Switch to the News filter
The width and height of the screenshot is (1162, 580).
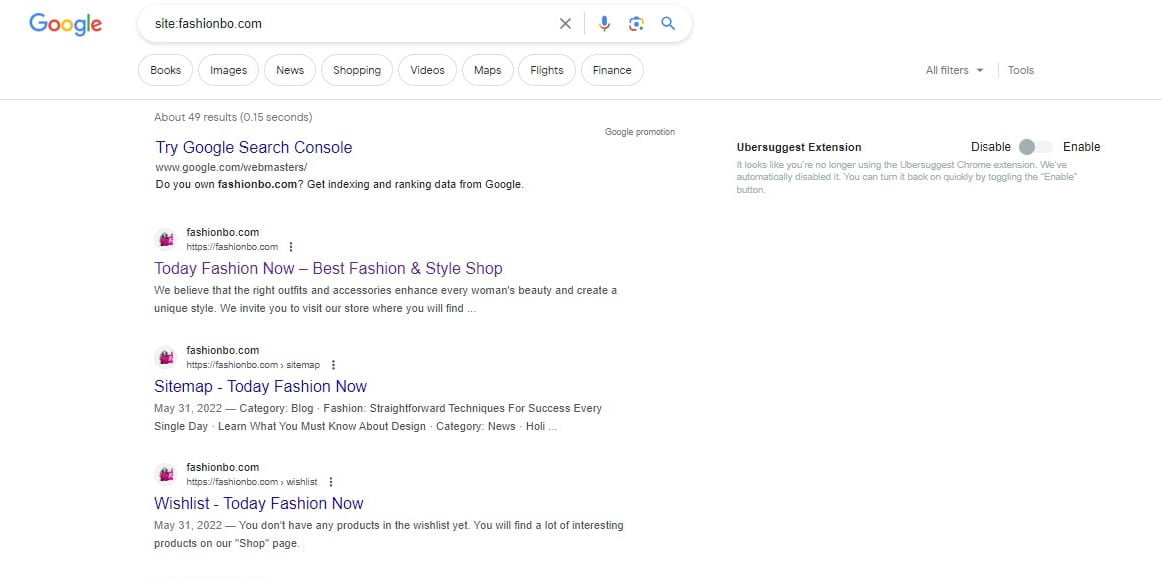pyautogui.click(x=290, y=70)
